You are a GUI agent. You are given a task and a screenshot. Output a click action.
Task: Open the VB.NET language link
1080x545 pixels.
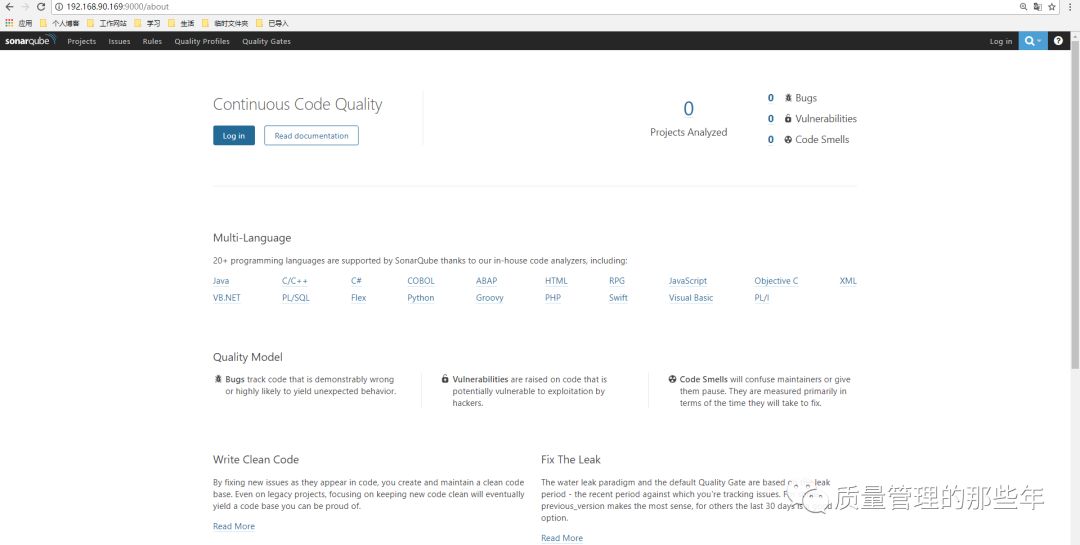point(227,298)
